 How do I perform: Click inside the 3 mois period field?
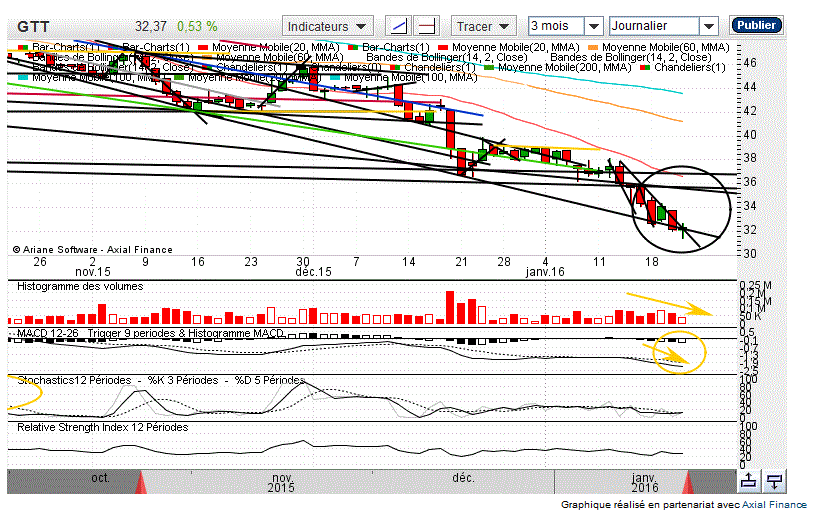[x=556, y=26]
